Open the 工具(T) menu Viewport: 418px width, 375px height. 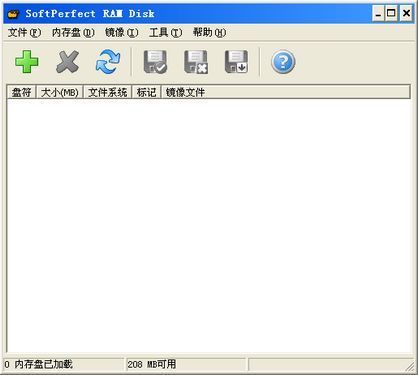click(166, 32)
